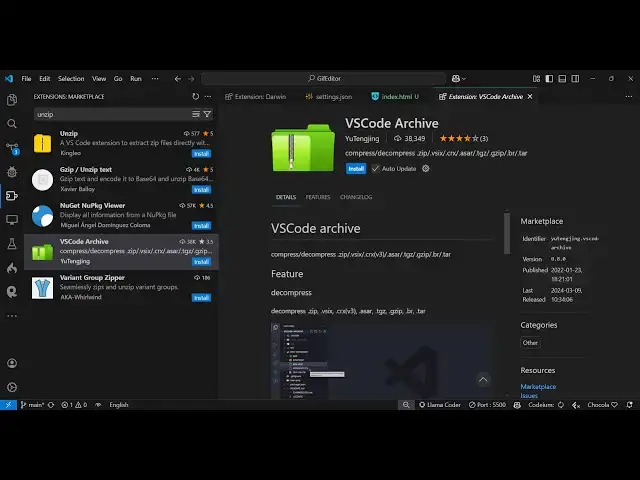Open the View menu
The height and width of the screenshot is (480, 640).
[99, 79]
